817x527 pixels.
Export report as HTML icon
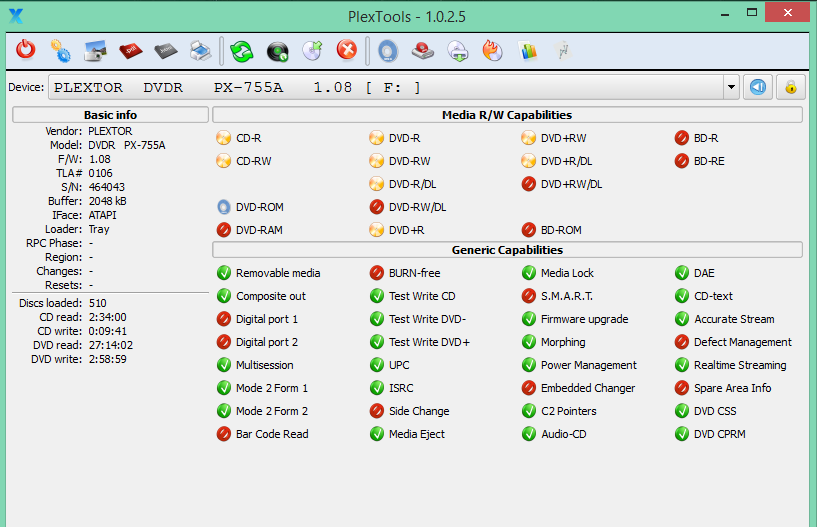(x=166, y=51)
